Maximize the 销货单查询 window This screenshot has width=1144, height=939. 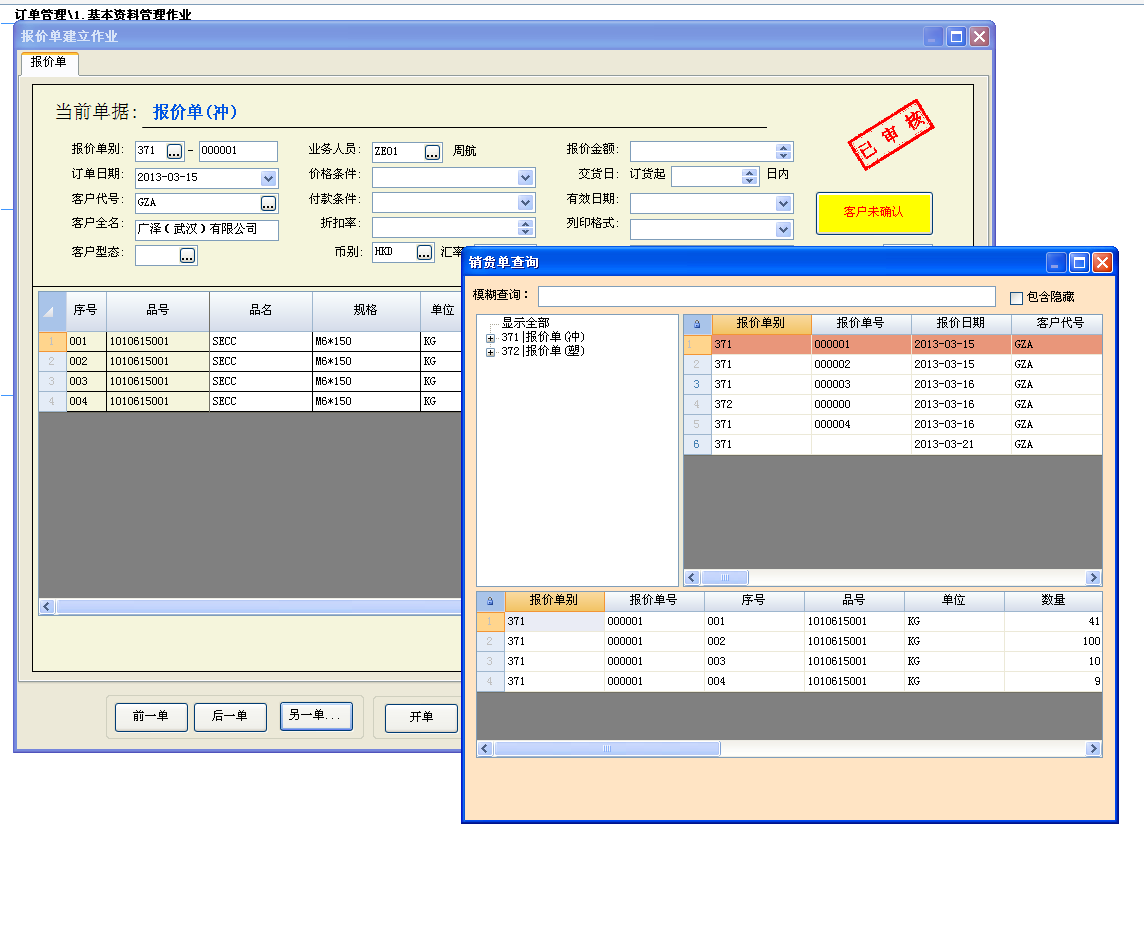(x=1079, y=262)
